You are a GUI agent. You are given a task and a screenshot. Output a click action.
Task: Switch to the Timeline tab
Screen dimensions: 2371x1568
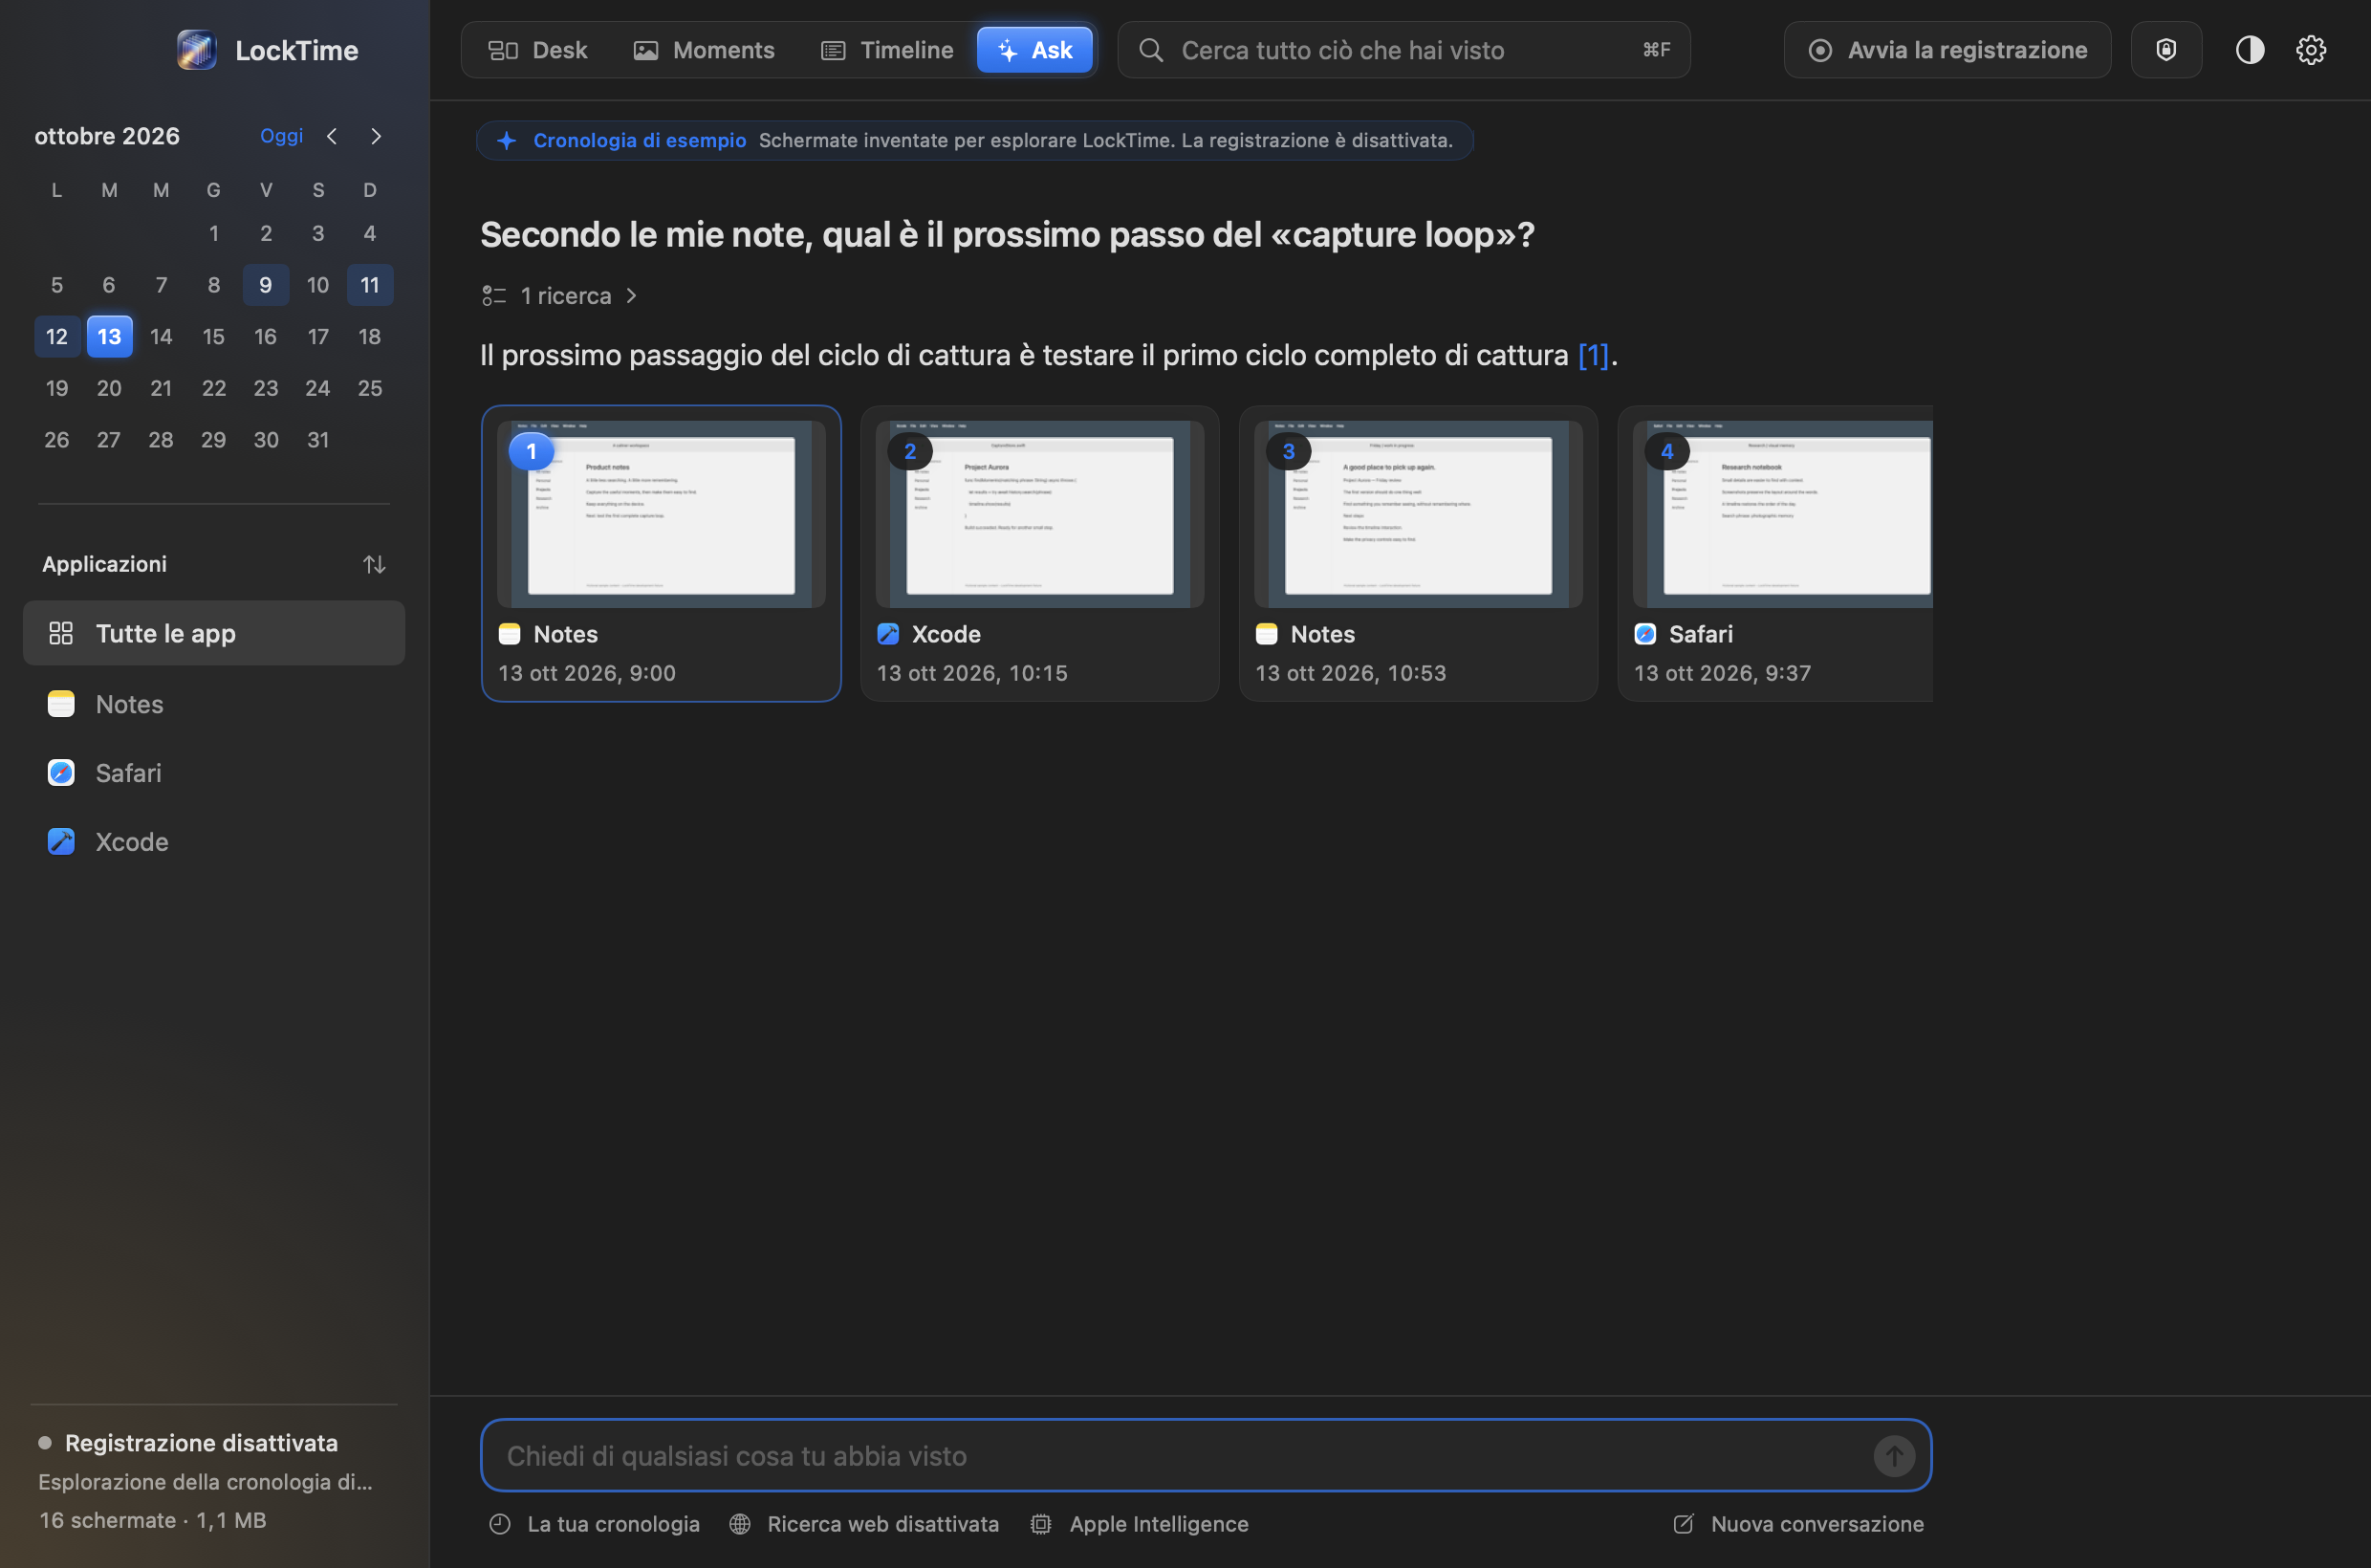(x=887, y=50)
